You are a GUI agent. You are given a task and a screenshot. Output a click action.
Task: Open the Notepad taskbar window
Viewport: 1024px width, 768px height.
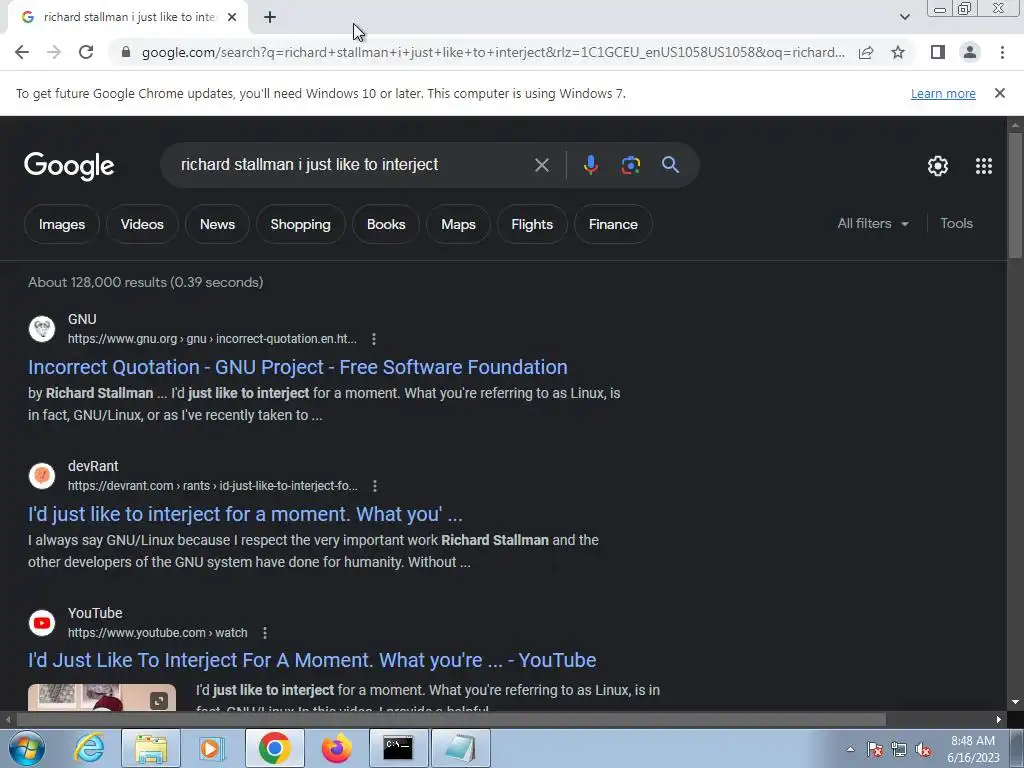pos(460,748)
